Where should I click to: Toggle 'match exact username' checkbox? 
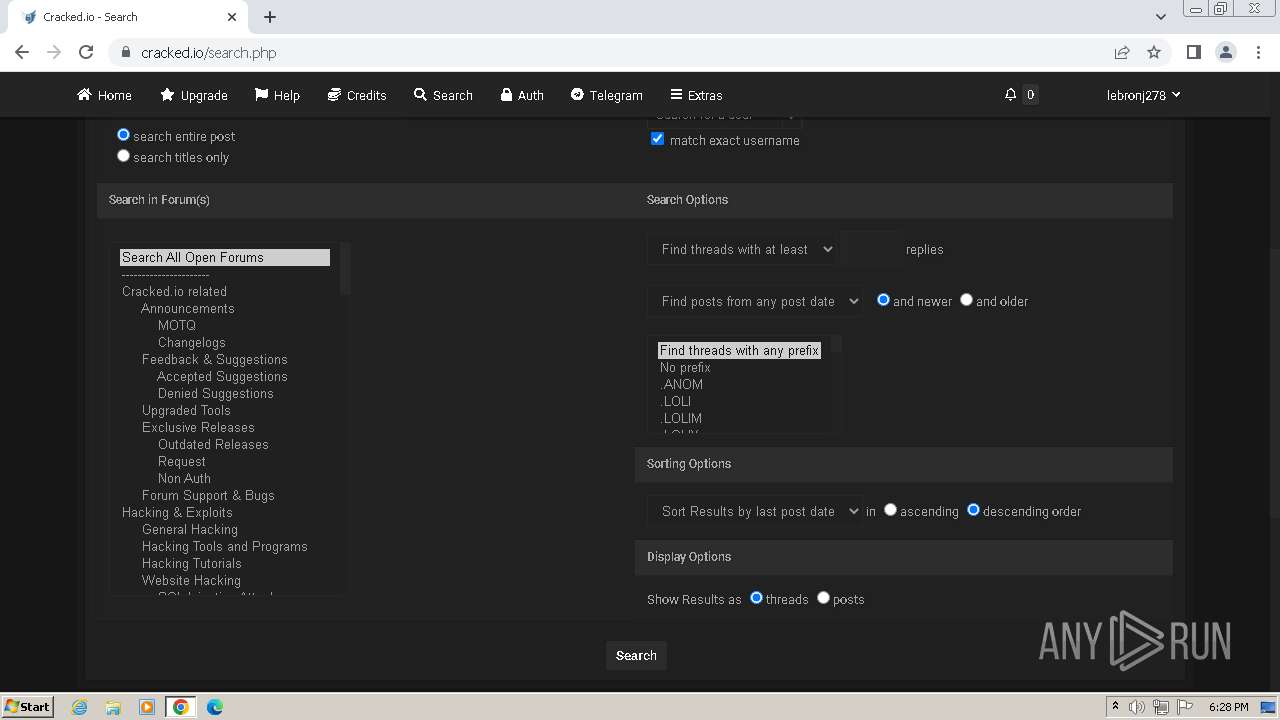pos(657,139)
